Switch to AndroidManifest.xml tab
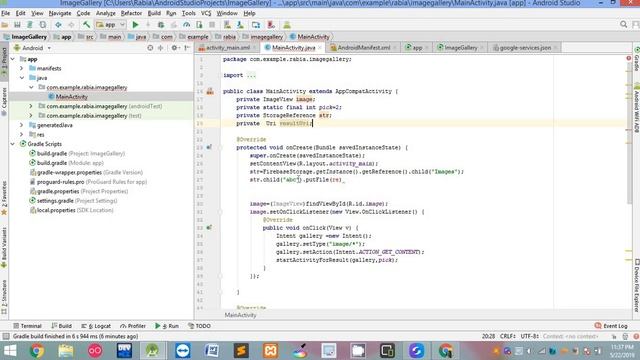Screen dimensions: 640x360 tap(363, 48)
